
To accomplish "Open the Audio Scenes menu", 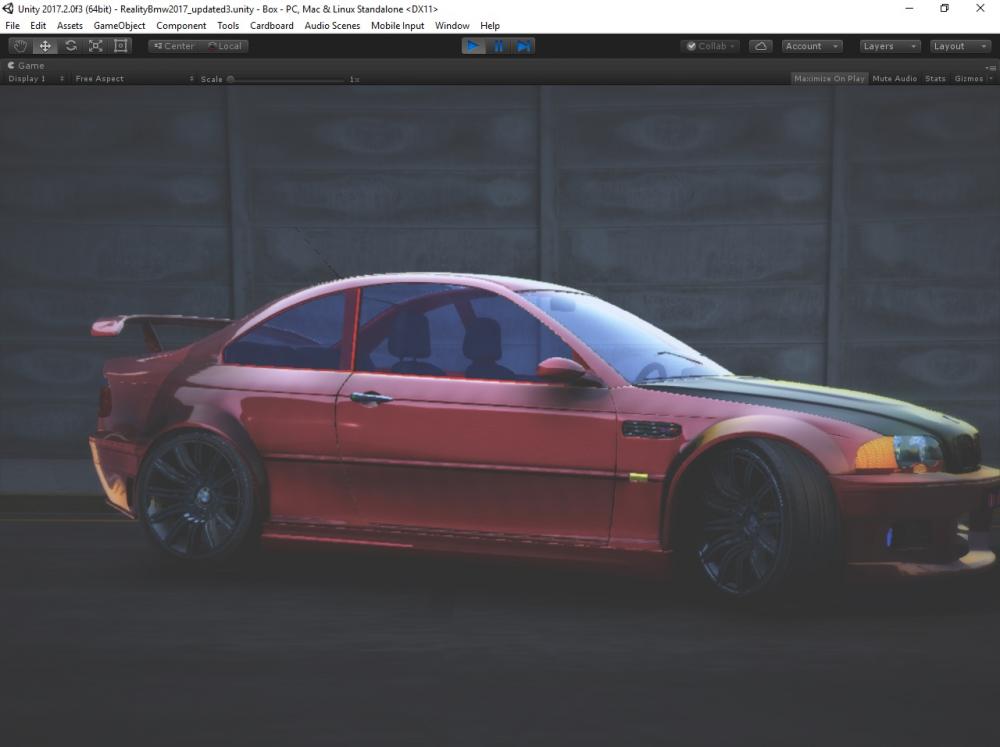I will [332, 26].
